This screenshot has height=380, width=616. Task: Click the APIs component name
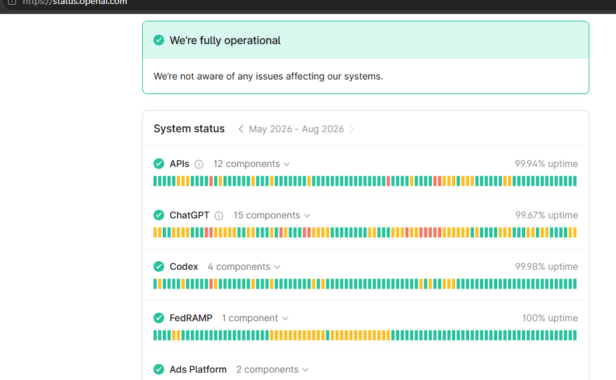pyautogui.click(x=179, y=163)
